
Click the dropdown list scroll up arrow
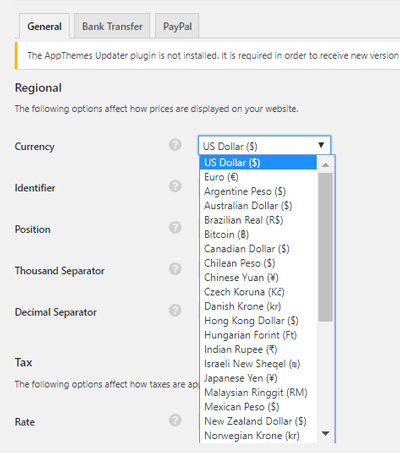pyautogui.click(x=326, y=165)
